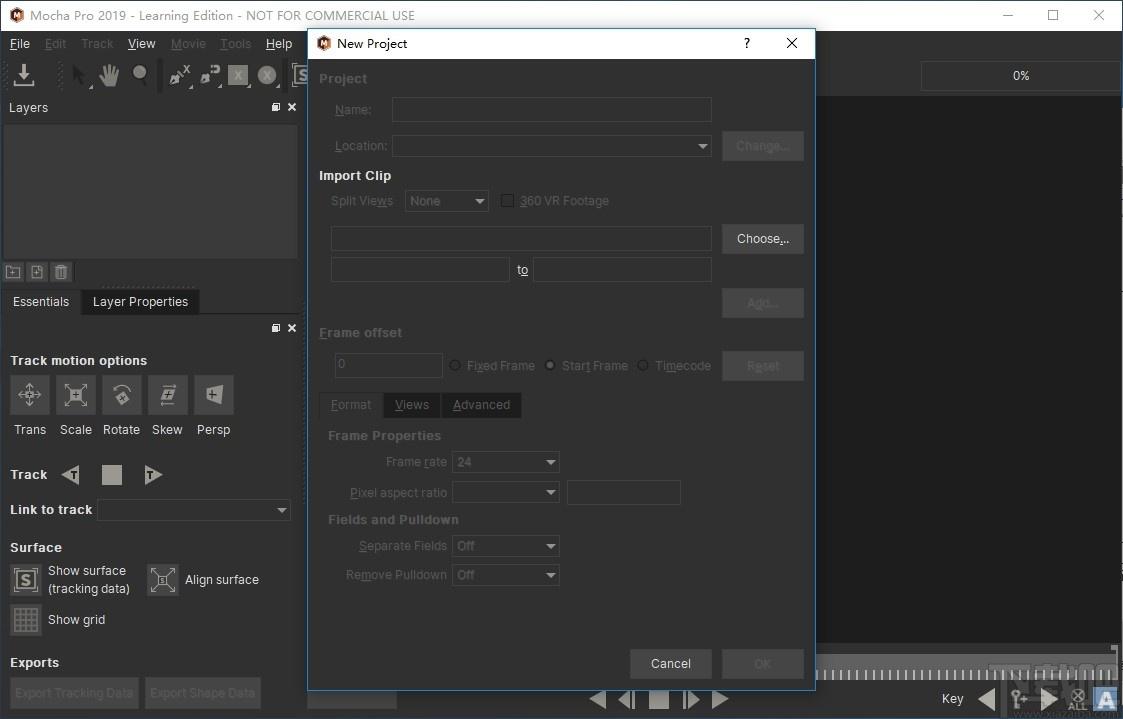Click the Choose... button
The height and width of the screenshot is (719, 1123).
(x=763, y=238)
